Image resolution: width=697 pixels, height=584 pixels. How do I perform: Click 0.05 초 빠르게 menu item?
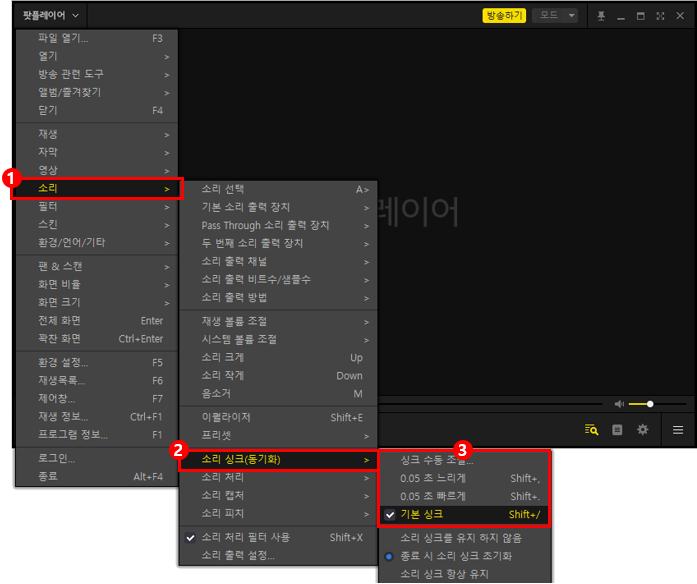coord(465,496)
